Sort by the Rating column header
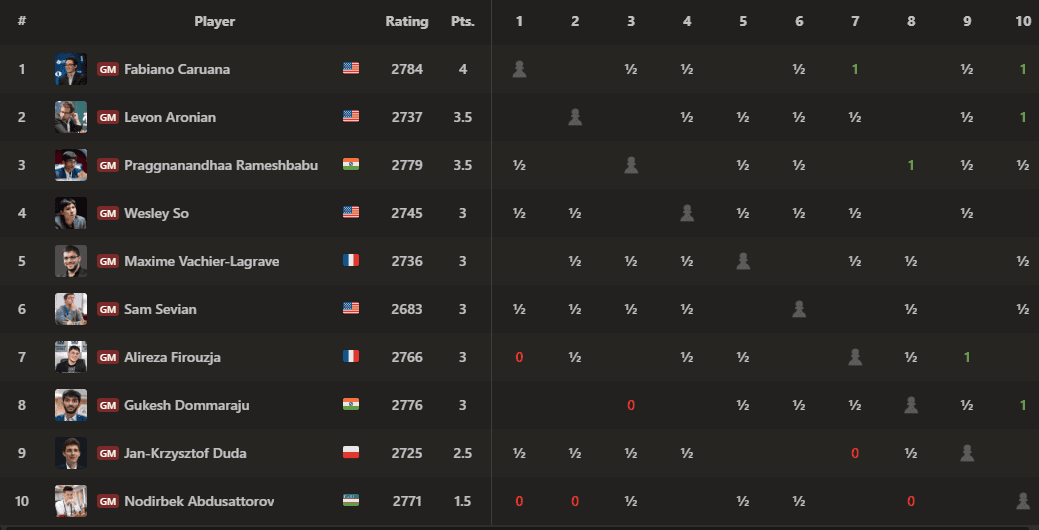The height and width of the screenshot is (530, 1039). (x=406, y=21)
